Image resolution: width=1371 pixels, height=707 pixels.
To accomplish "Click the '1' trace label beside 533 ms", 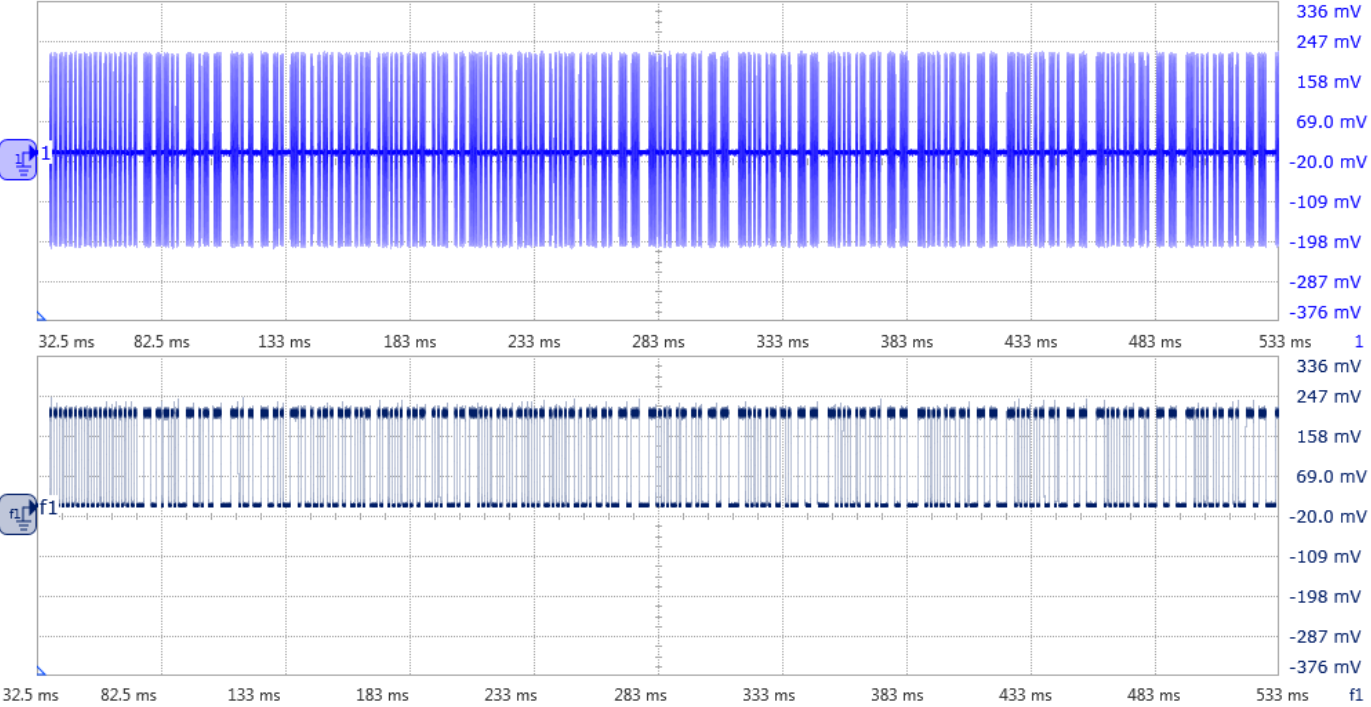I will (1358, 342).
